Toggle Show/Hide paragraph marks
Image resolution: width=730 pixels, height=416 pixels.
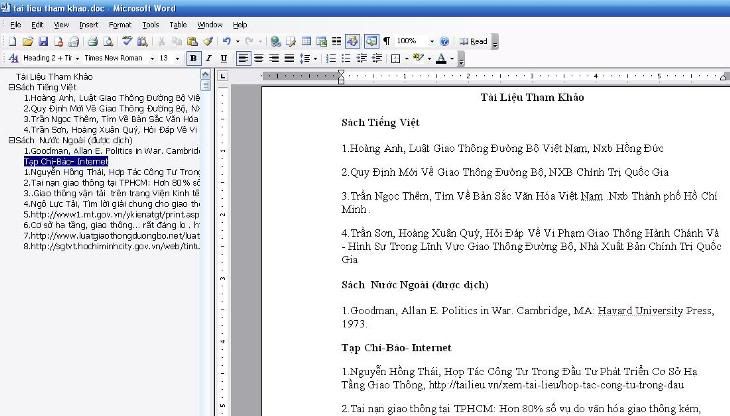coord(386,41)
